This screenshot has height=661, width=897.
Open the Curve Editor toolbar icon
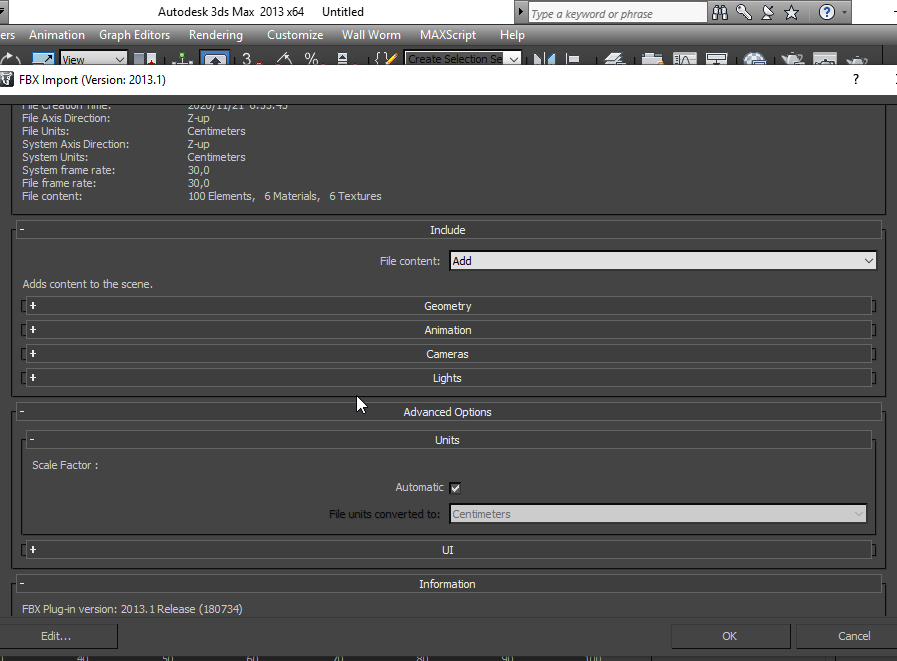coord(684,59)
